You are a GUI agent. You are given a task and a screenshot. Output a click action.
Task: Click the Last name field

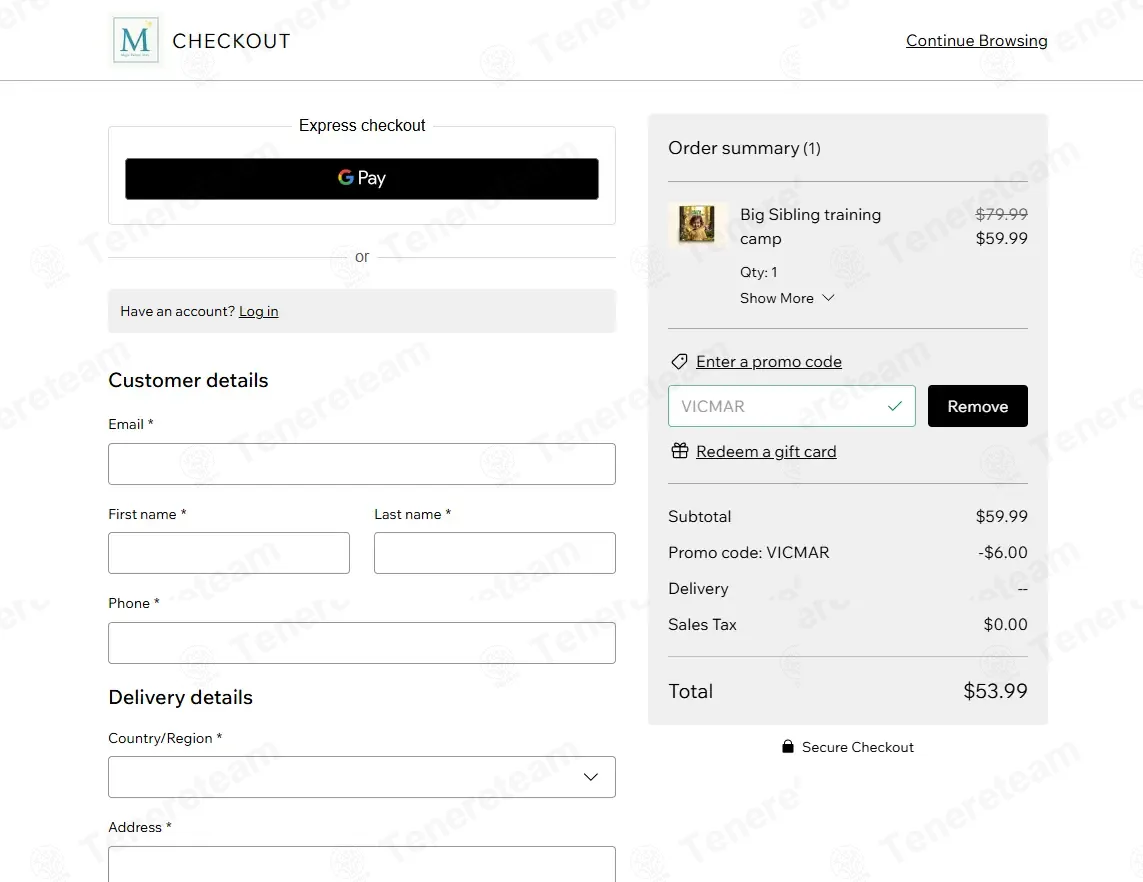pos(494,553)
